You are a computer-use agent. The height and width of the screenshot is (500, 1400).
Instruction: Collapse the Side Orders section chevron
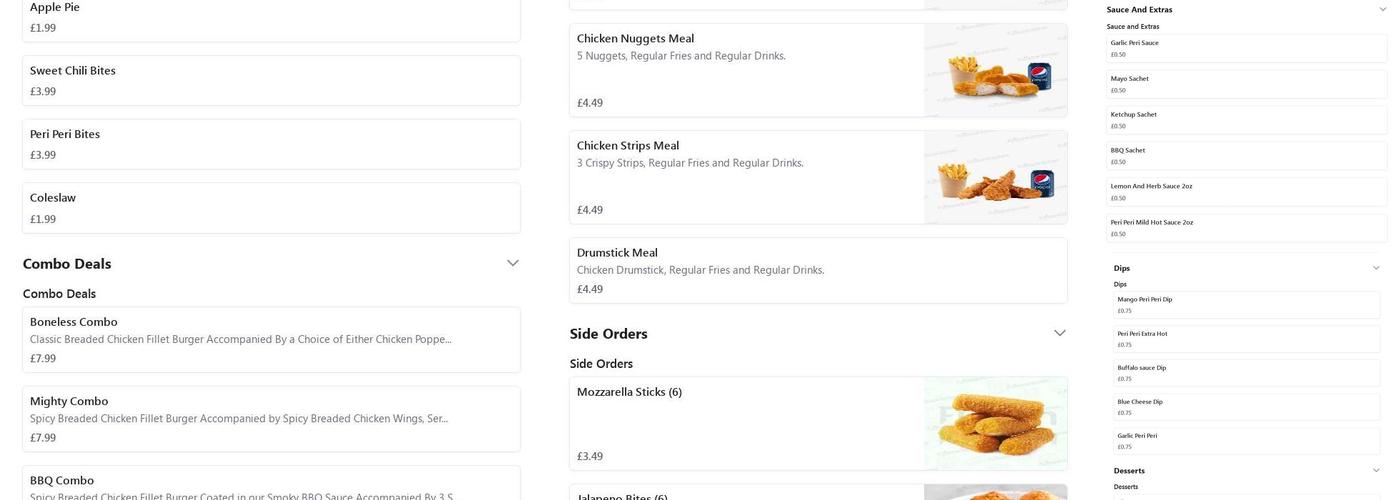(x=1059, y=333)
